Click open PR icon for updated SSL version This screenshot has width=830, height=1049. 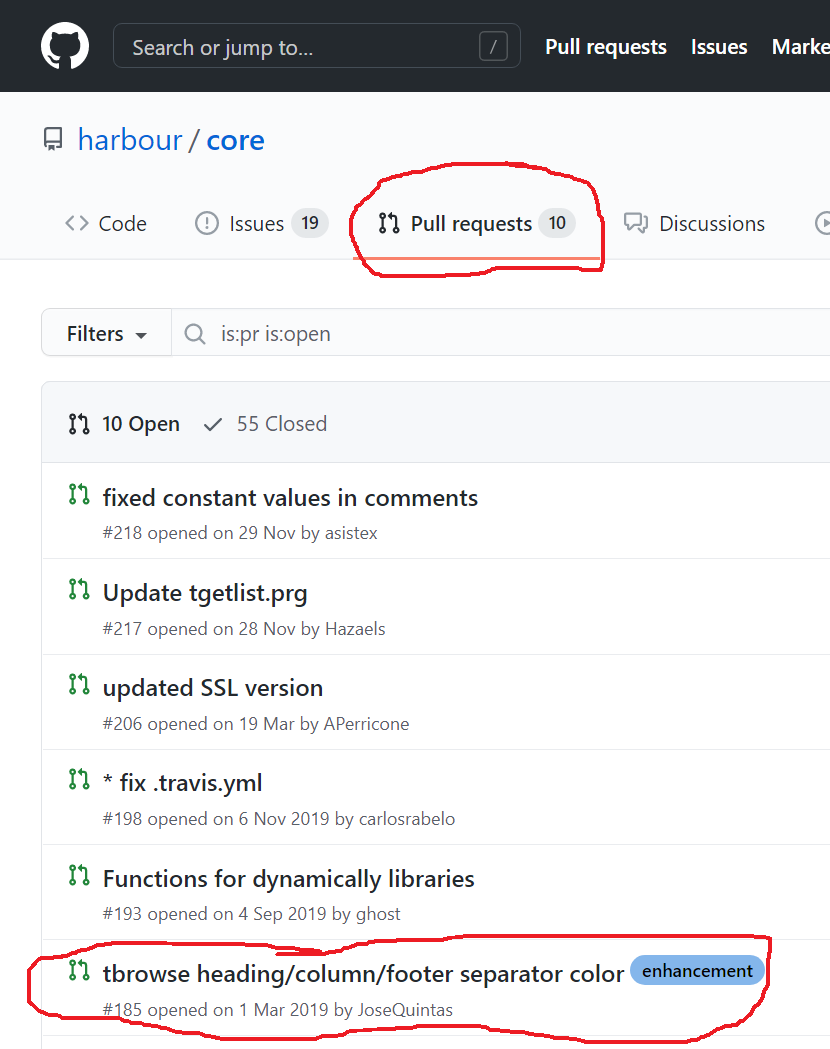[x=79, y=684]
